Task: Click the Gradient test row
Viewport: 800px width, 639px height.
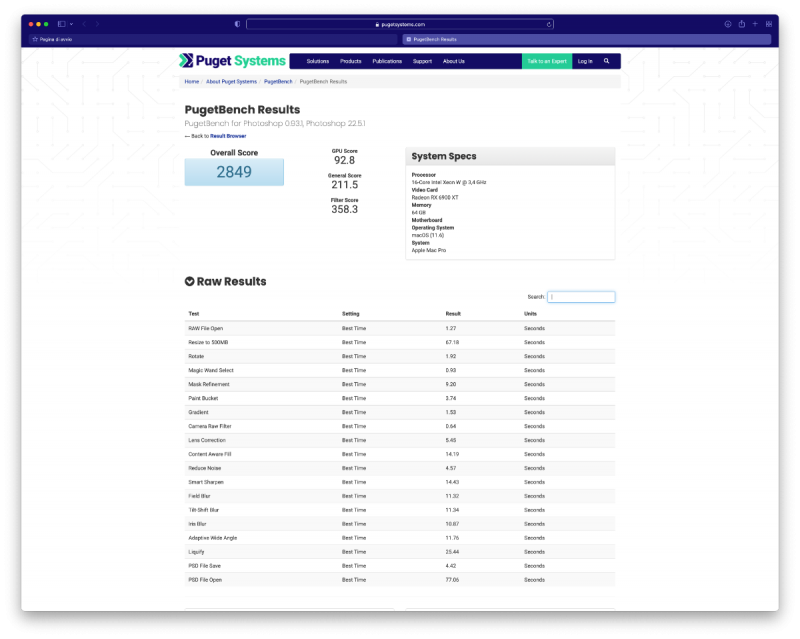Action: click(399, 412)
